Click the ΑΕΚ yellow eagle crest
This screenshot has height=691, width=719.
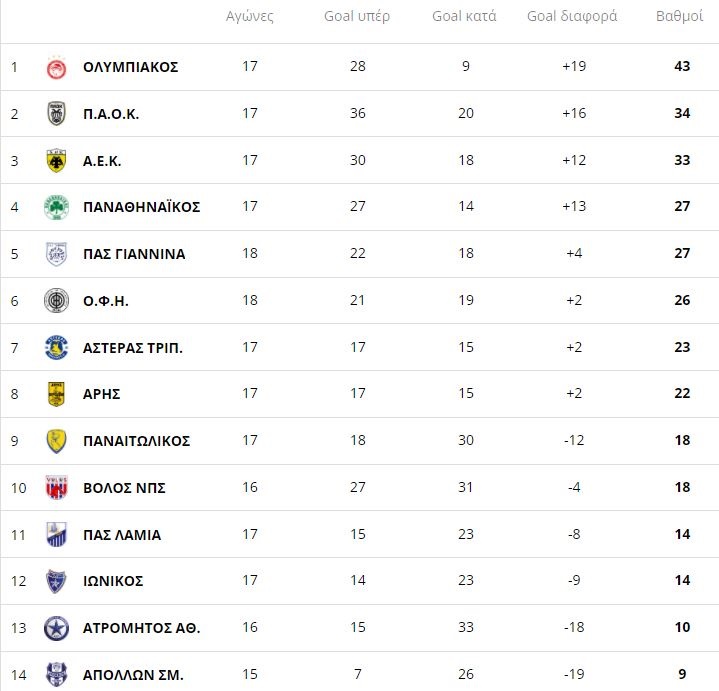pos(56,160)
